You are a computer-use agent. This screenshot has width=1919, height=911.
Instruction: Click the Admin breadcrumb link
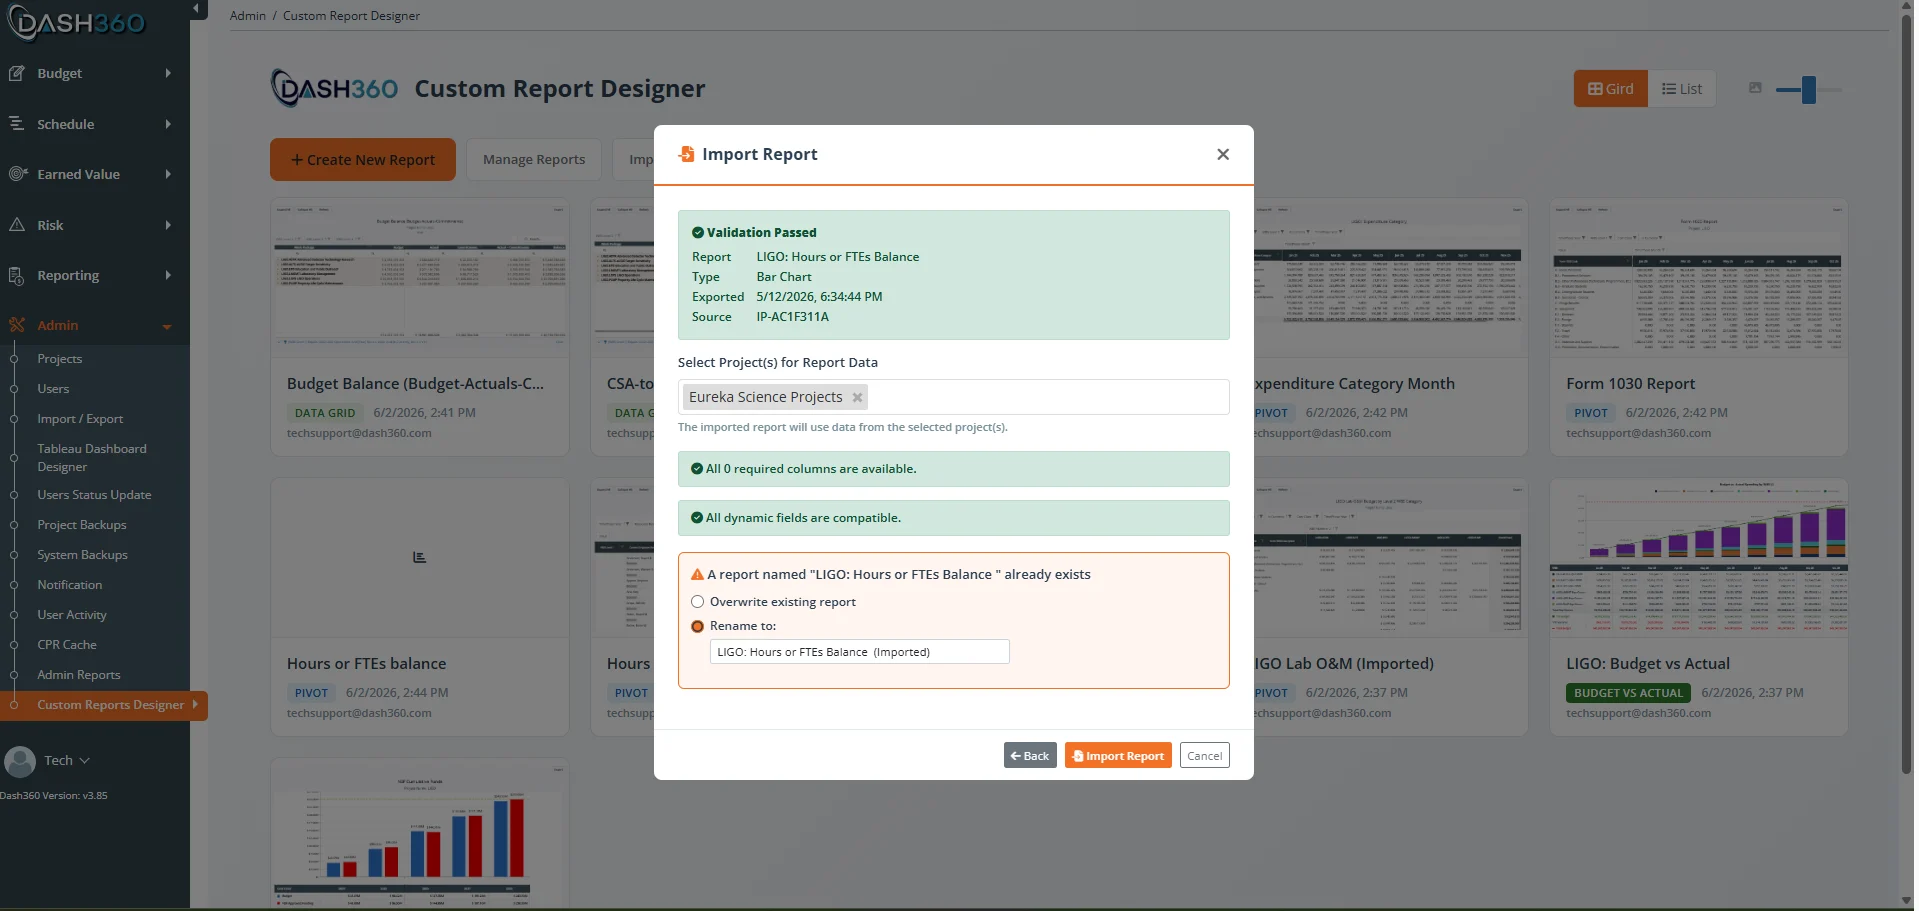click(248, 16)
